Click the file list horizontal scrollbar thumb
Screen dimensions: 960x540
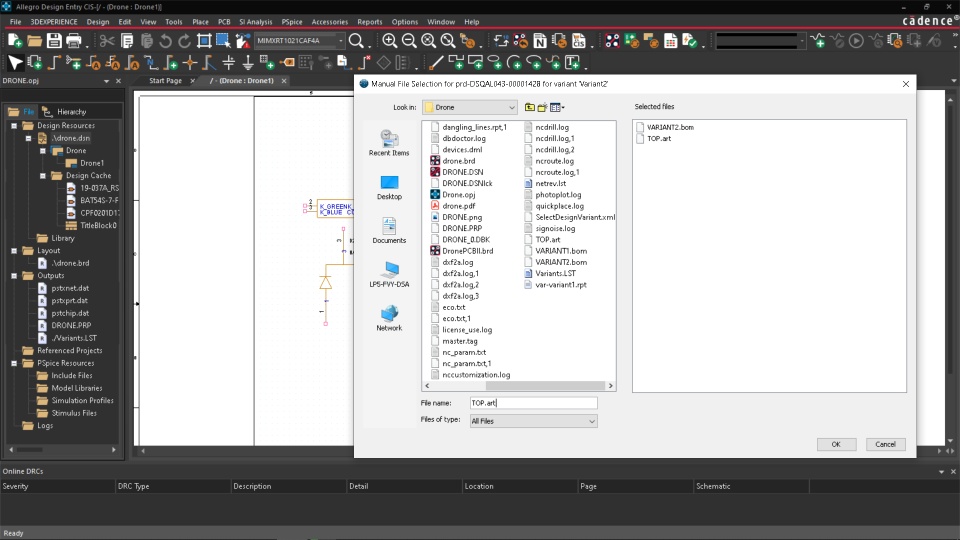545,386
